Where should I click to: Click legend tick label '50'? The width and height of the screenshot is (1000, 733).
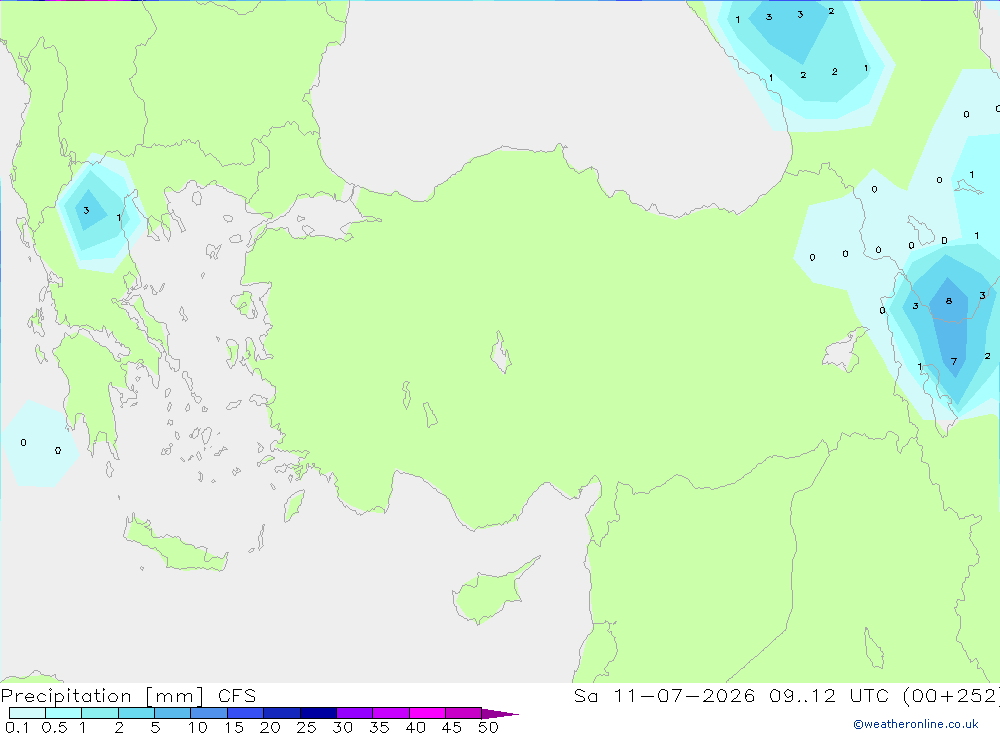coord(488,727)
